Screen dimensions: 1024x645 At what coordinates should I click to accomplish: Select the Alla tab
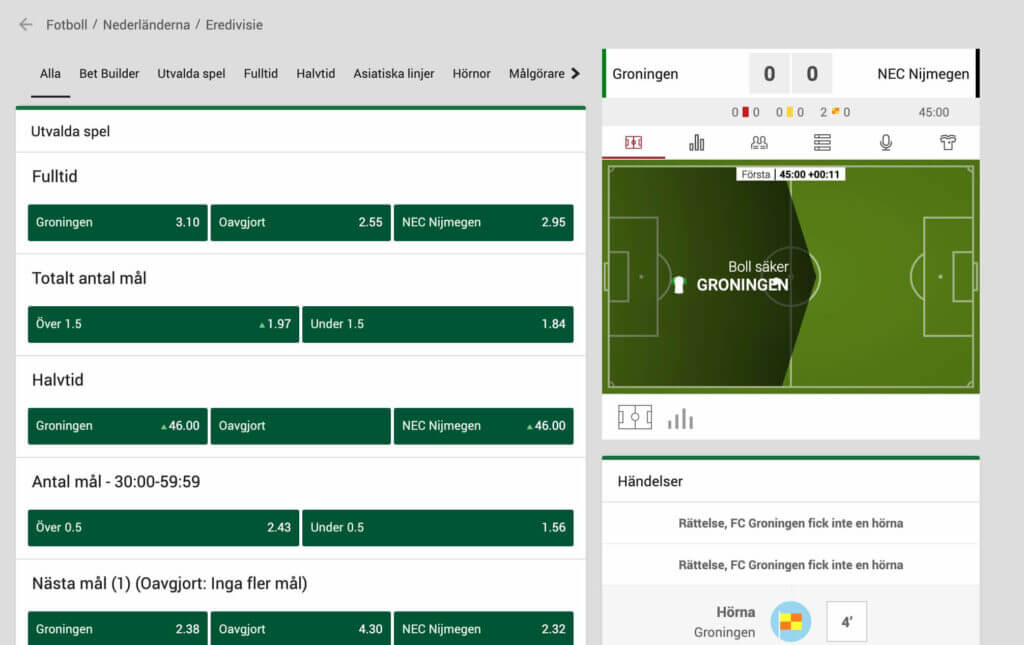pyautogui.click(x=50, y=74)
